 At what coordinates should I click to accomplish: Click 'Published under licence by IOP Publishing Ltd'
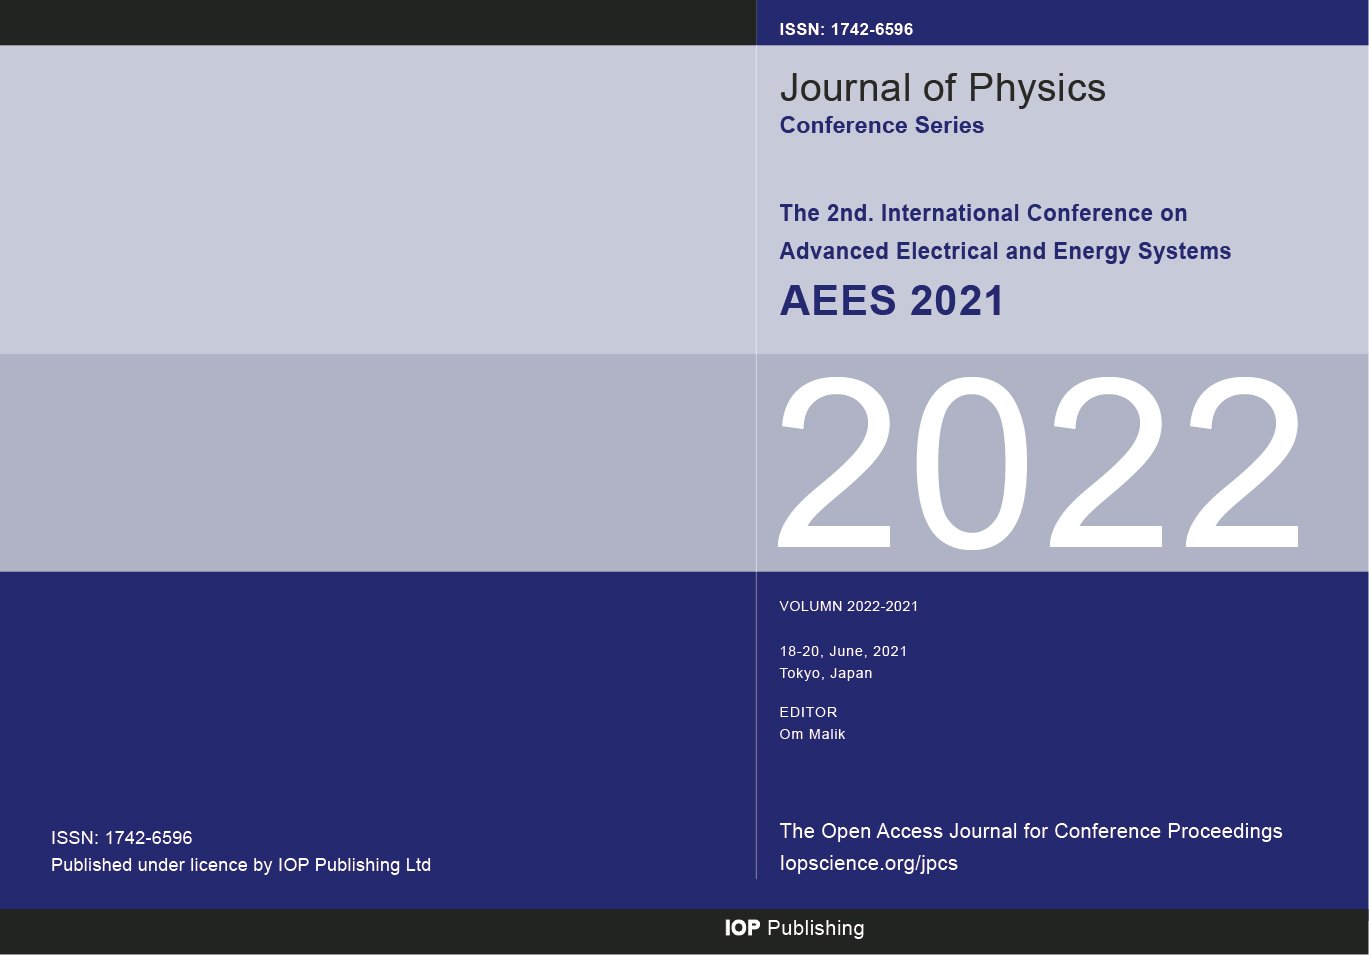241,865
